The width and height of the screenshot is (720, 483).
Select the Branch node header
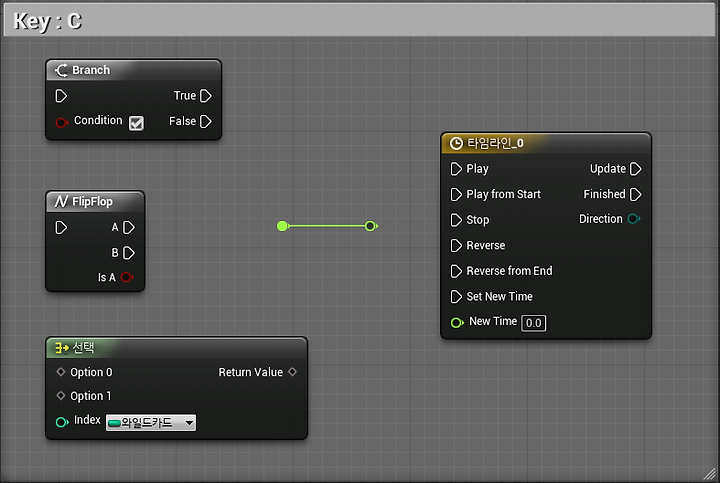134,70
